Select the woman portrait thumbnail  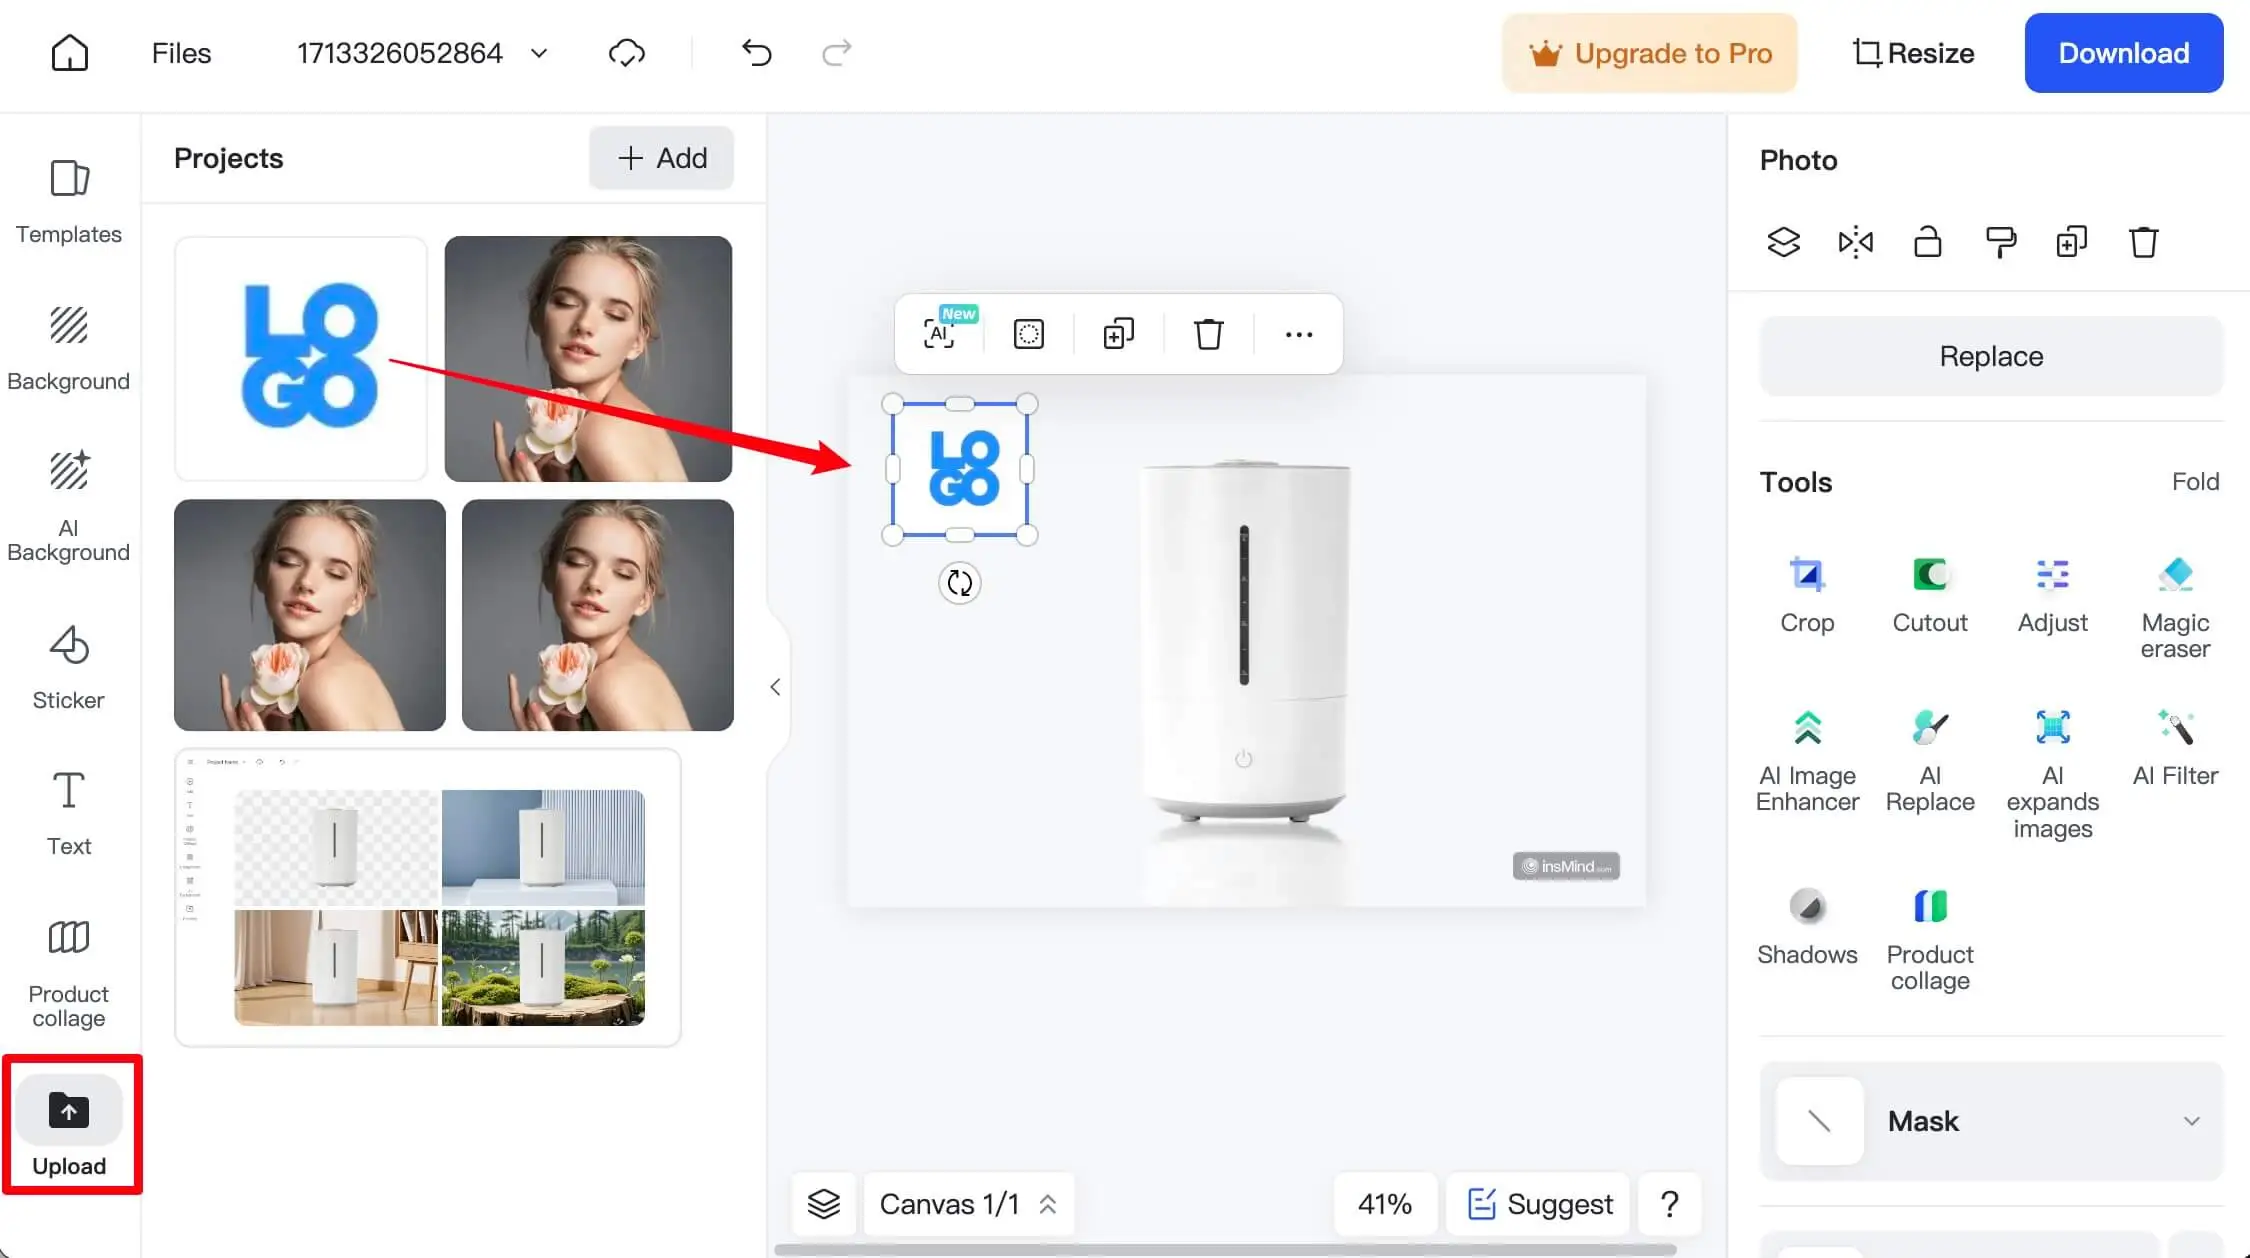tap(587, 359)
